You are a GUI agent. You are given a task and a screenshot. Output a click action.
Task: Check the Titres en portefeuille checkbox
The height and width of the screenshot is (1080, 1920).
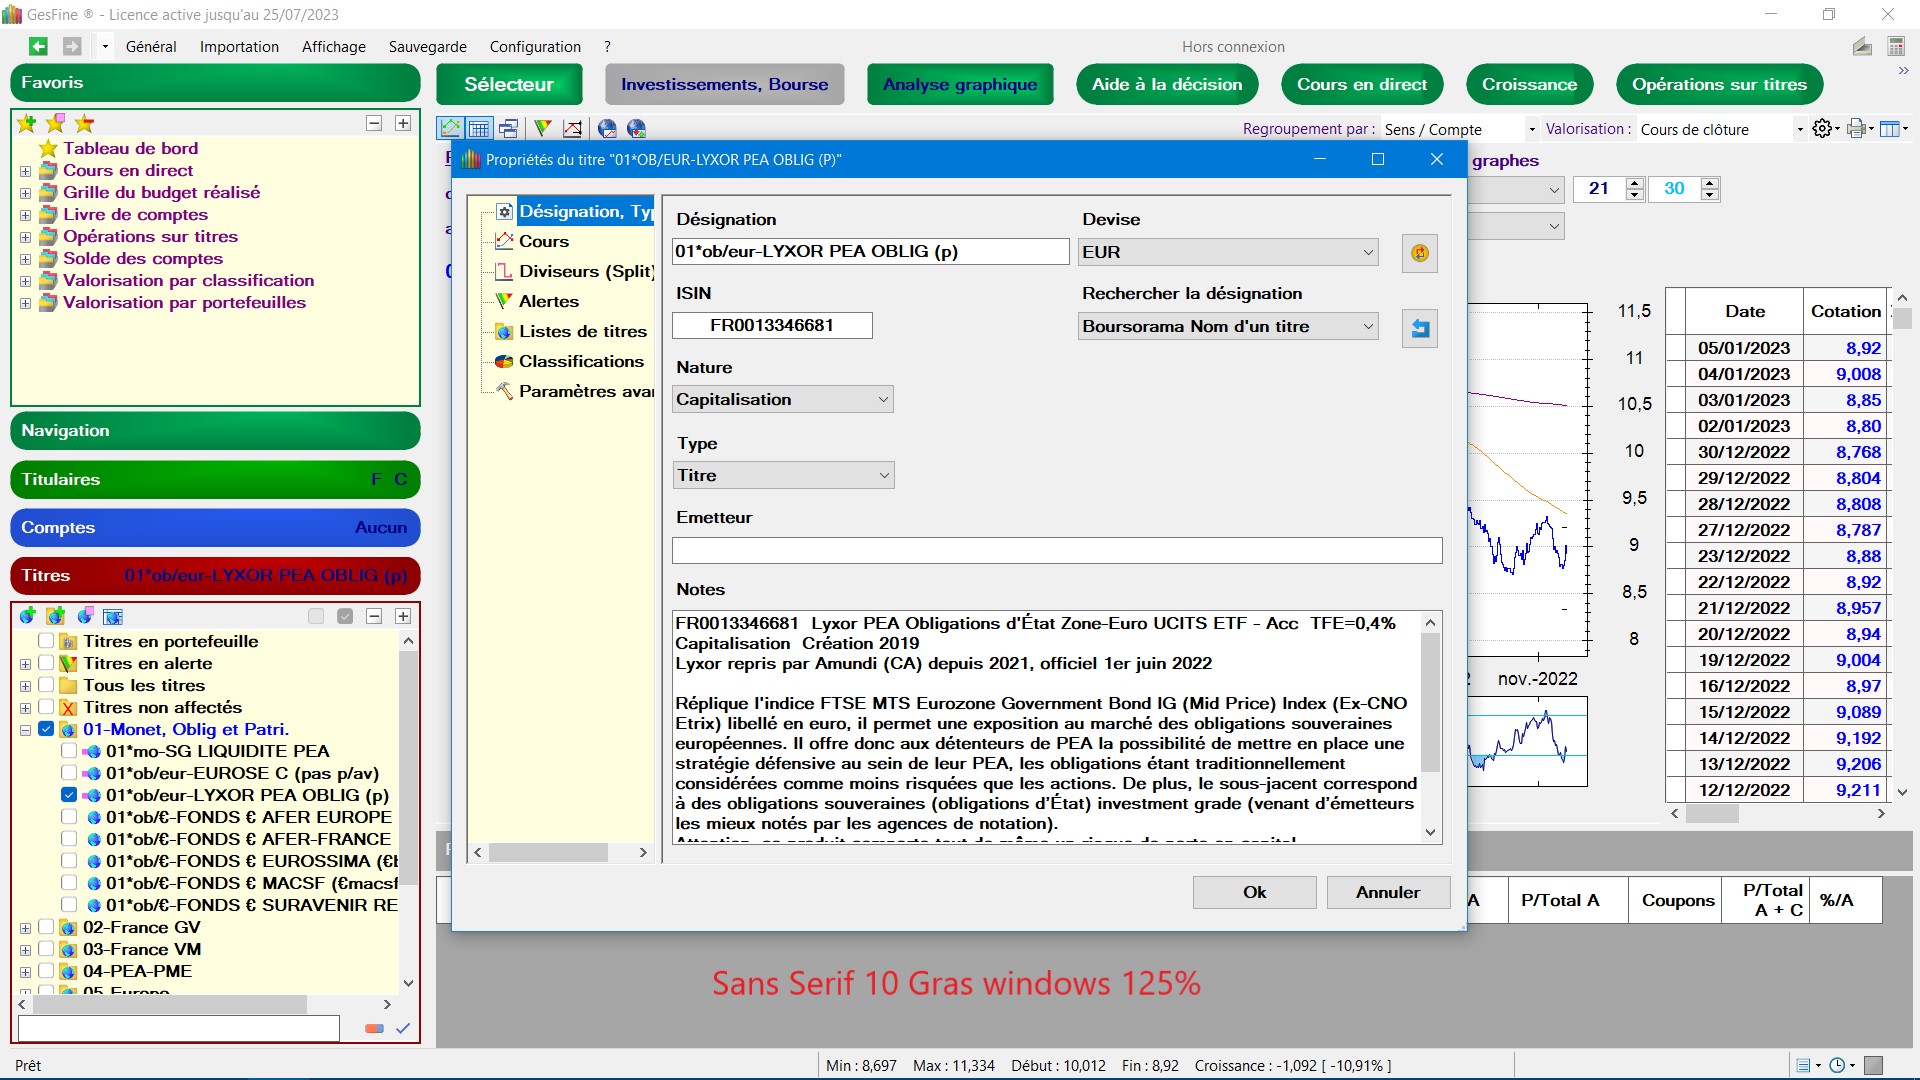point(46,641)
